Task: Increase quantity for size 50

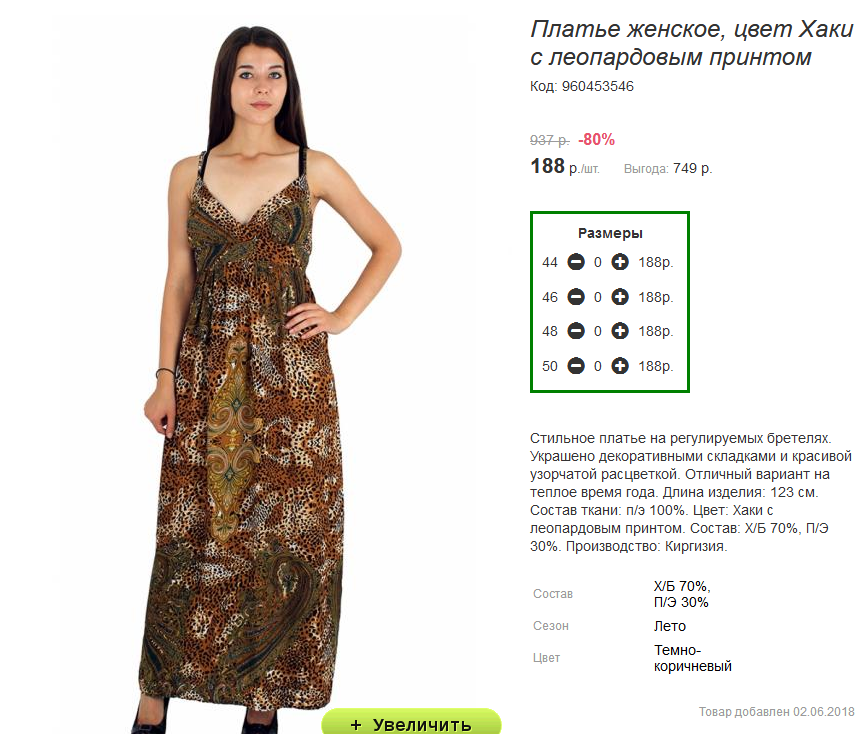Action: pyautogui.click(x=620, y=366)
